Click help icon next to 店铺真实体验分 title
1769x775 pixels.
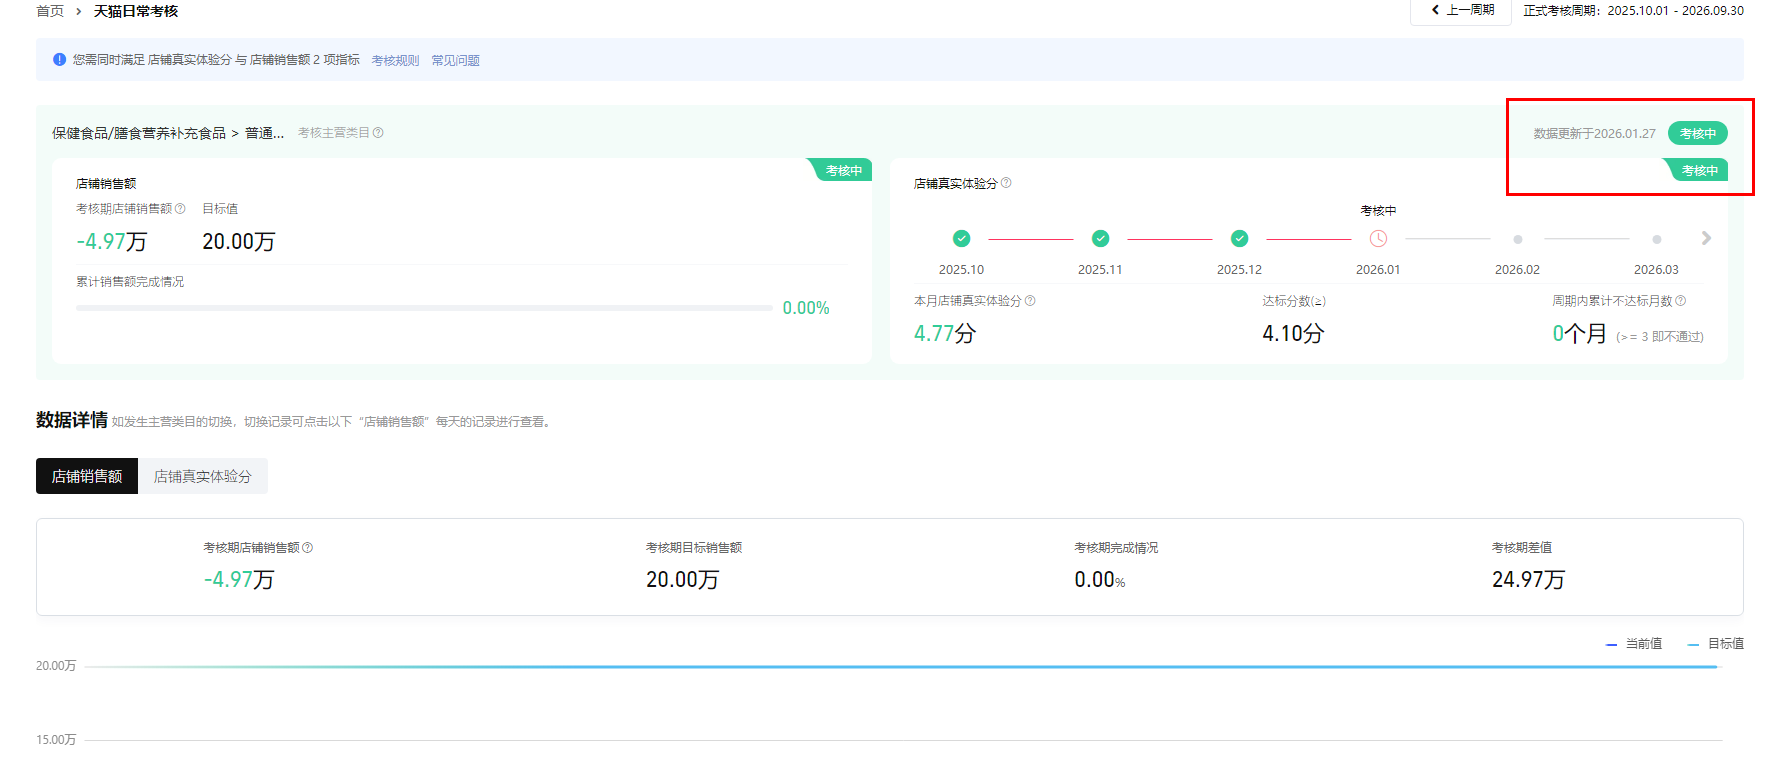click(1006, 183)
